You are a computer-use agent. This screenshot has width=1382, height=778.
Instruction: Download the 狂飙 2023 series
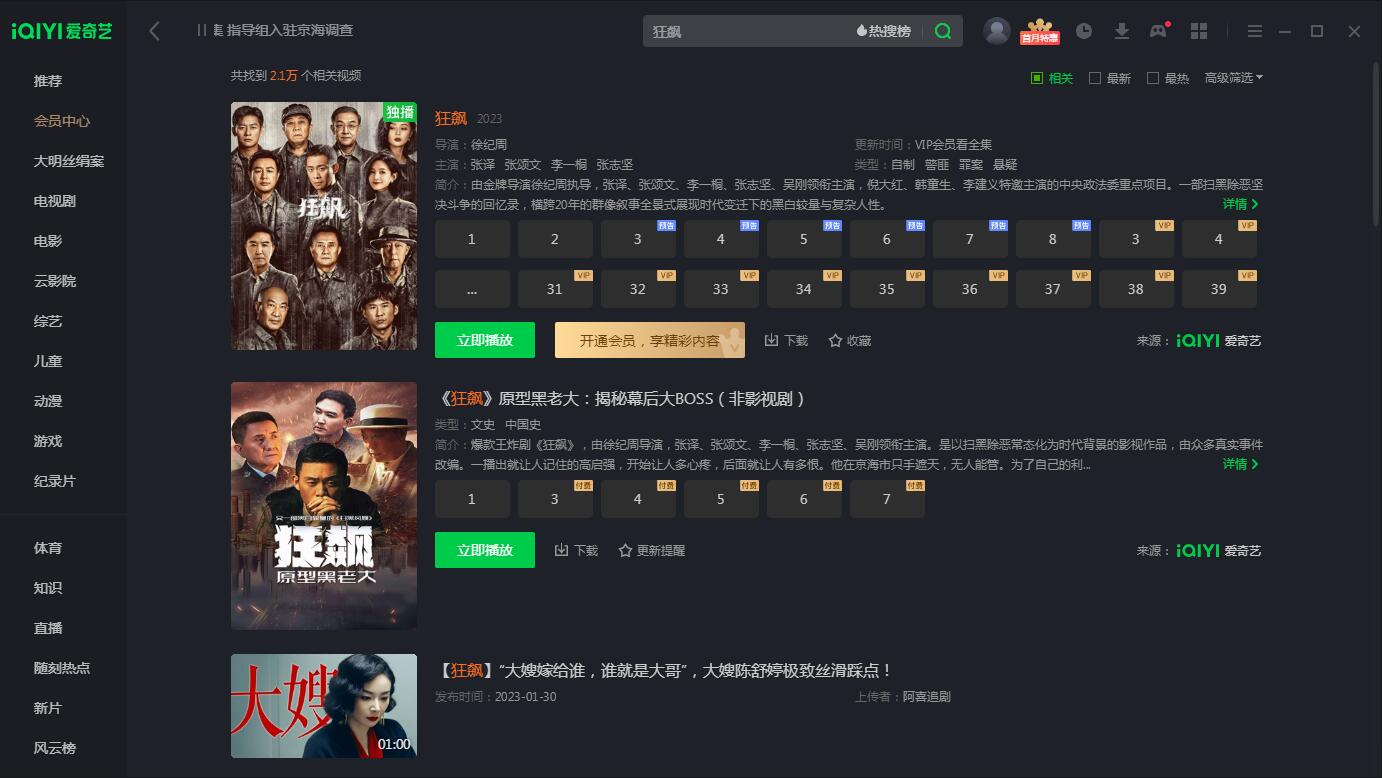coord(786,340)
